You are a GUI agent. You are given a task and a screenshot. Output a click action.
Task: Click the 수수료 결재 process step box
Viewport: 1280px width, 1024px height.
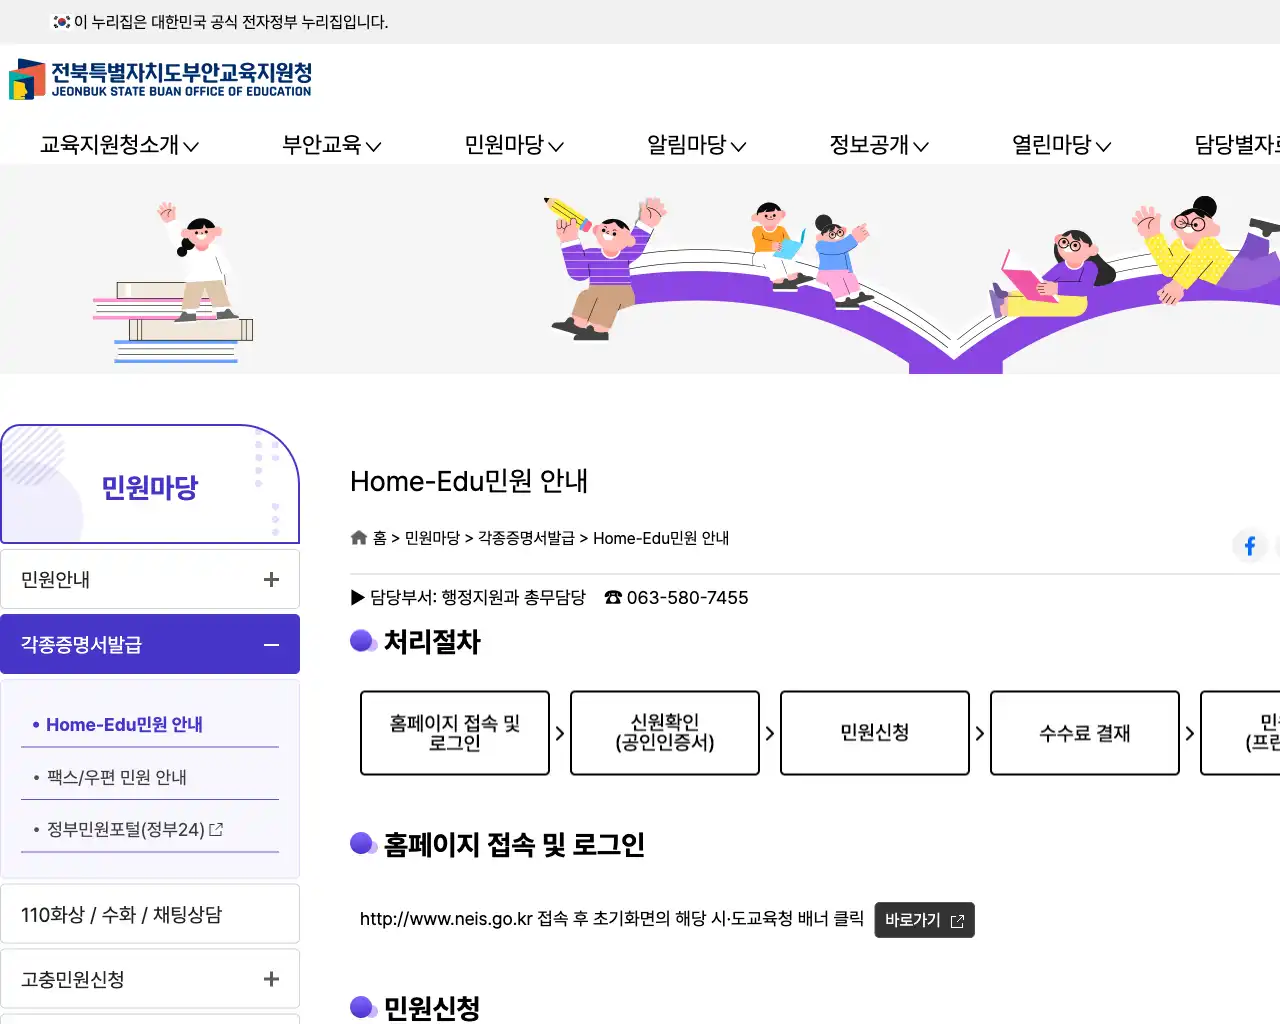(x=1085, y=733)
